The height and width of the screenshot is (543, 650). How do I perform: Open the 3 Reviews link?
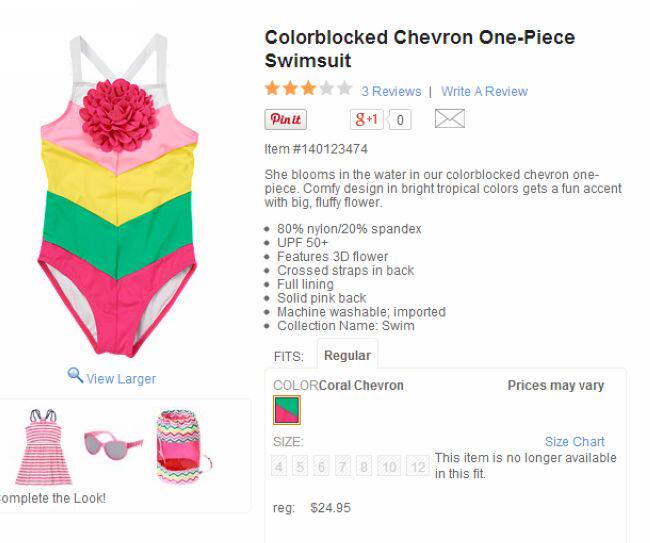[x=391, y=91]
